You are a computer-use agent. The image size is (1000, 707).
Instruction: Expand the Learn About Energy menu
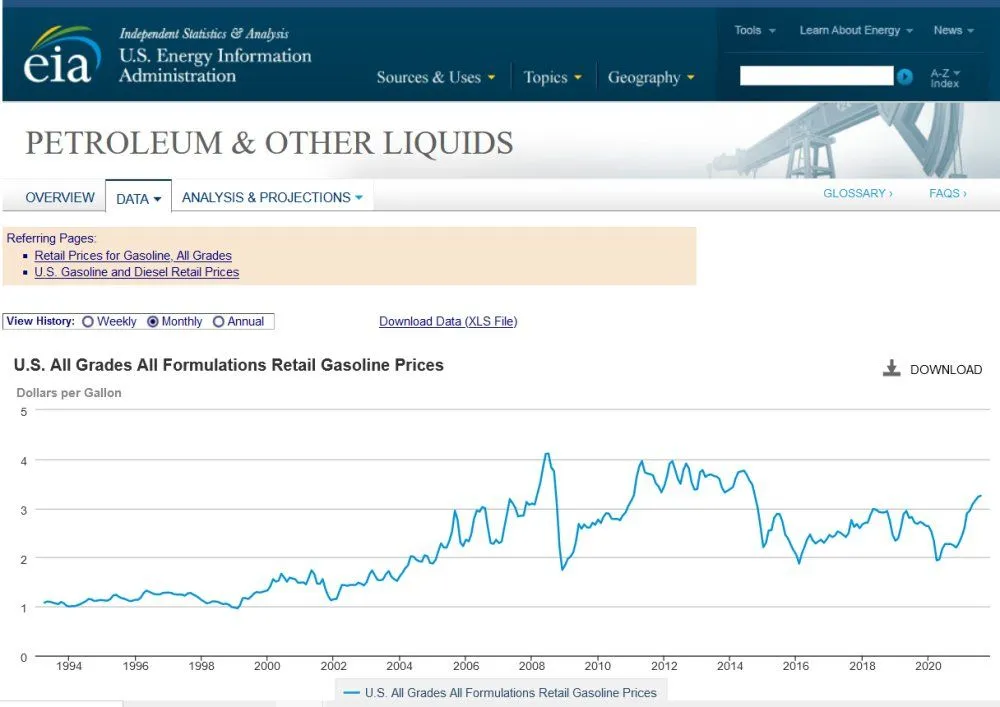tap(855, 31)
